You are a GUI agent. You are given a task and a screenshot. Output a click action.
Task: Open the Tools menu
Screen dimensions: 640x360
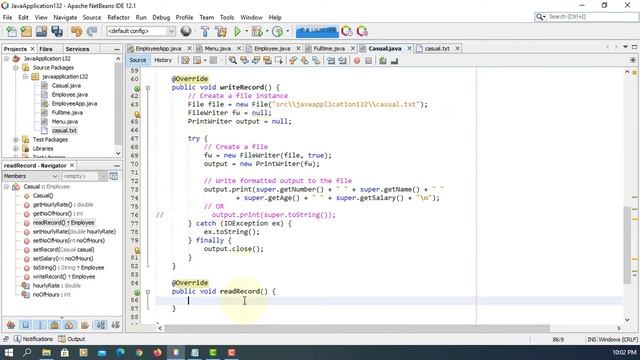tap(227, 18)
